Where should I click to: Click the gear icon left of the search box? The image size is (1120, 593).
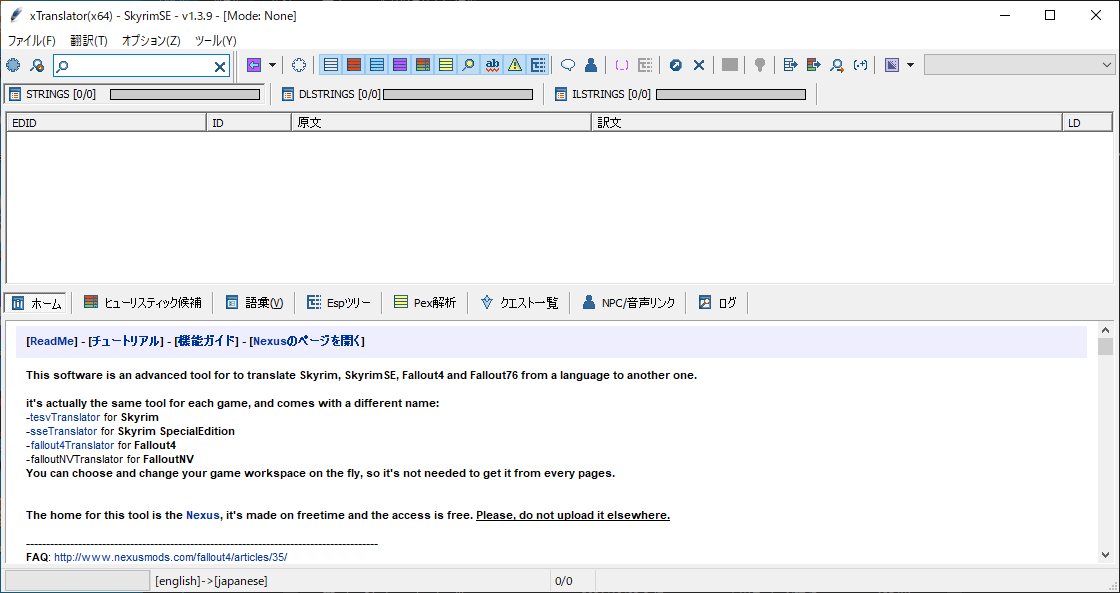[13, 66]
